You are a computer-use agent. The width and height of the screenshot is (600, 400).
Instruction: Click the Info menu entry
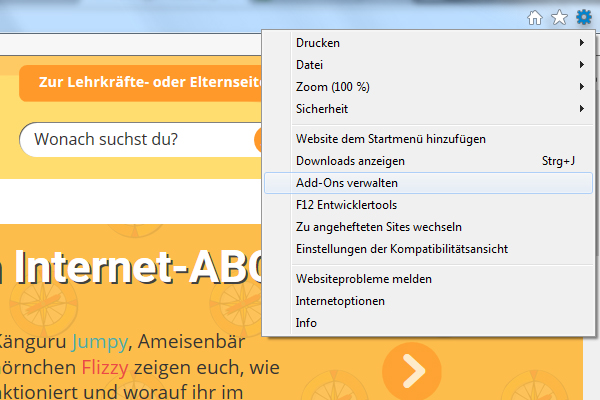(x=306, y=323)
